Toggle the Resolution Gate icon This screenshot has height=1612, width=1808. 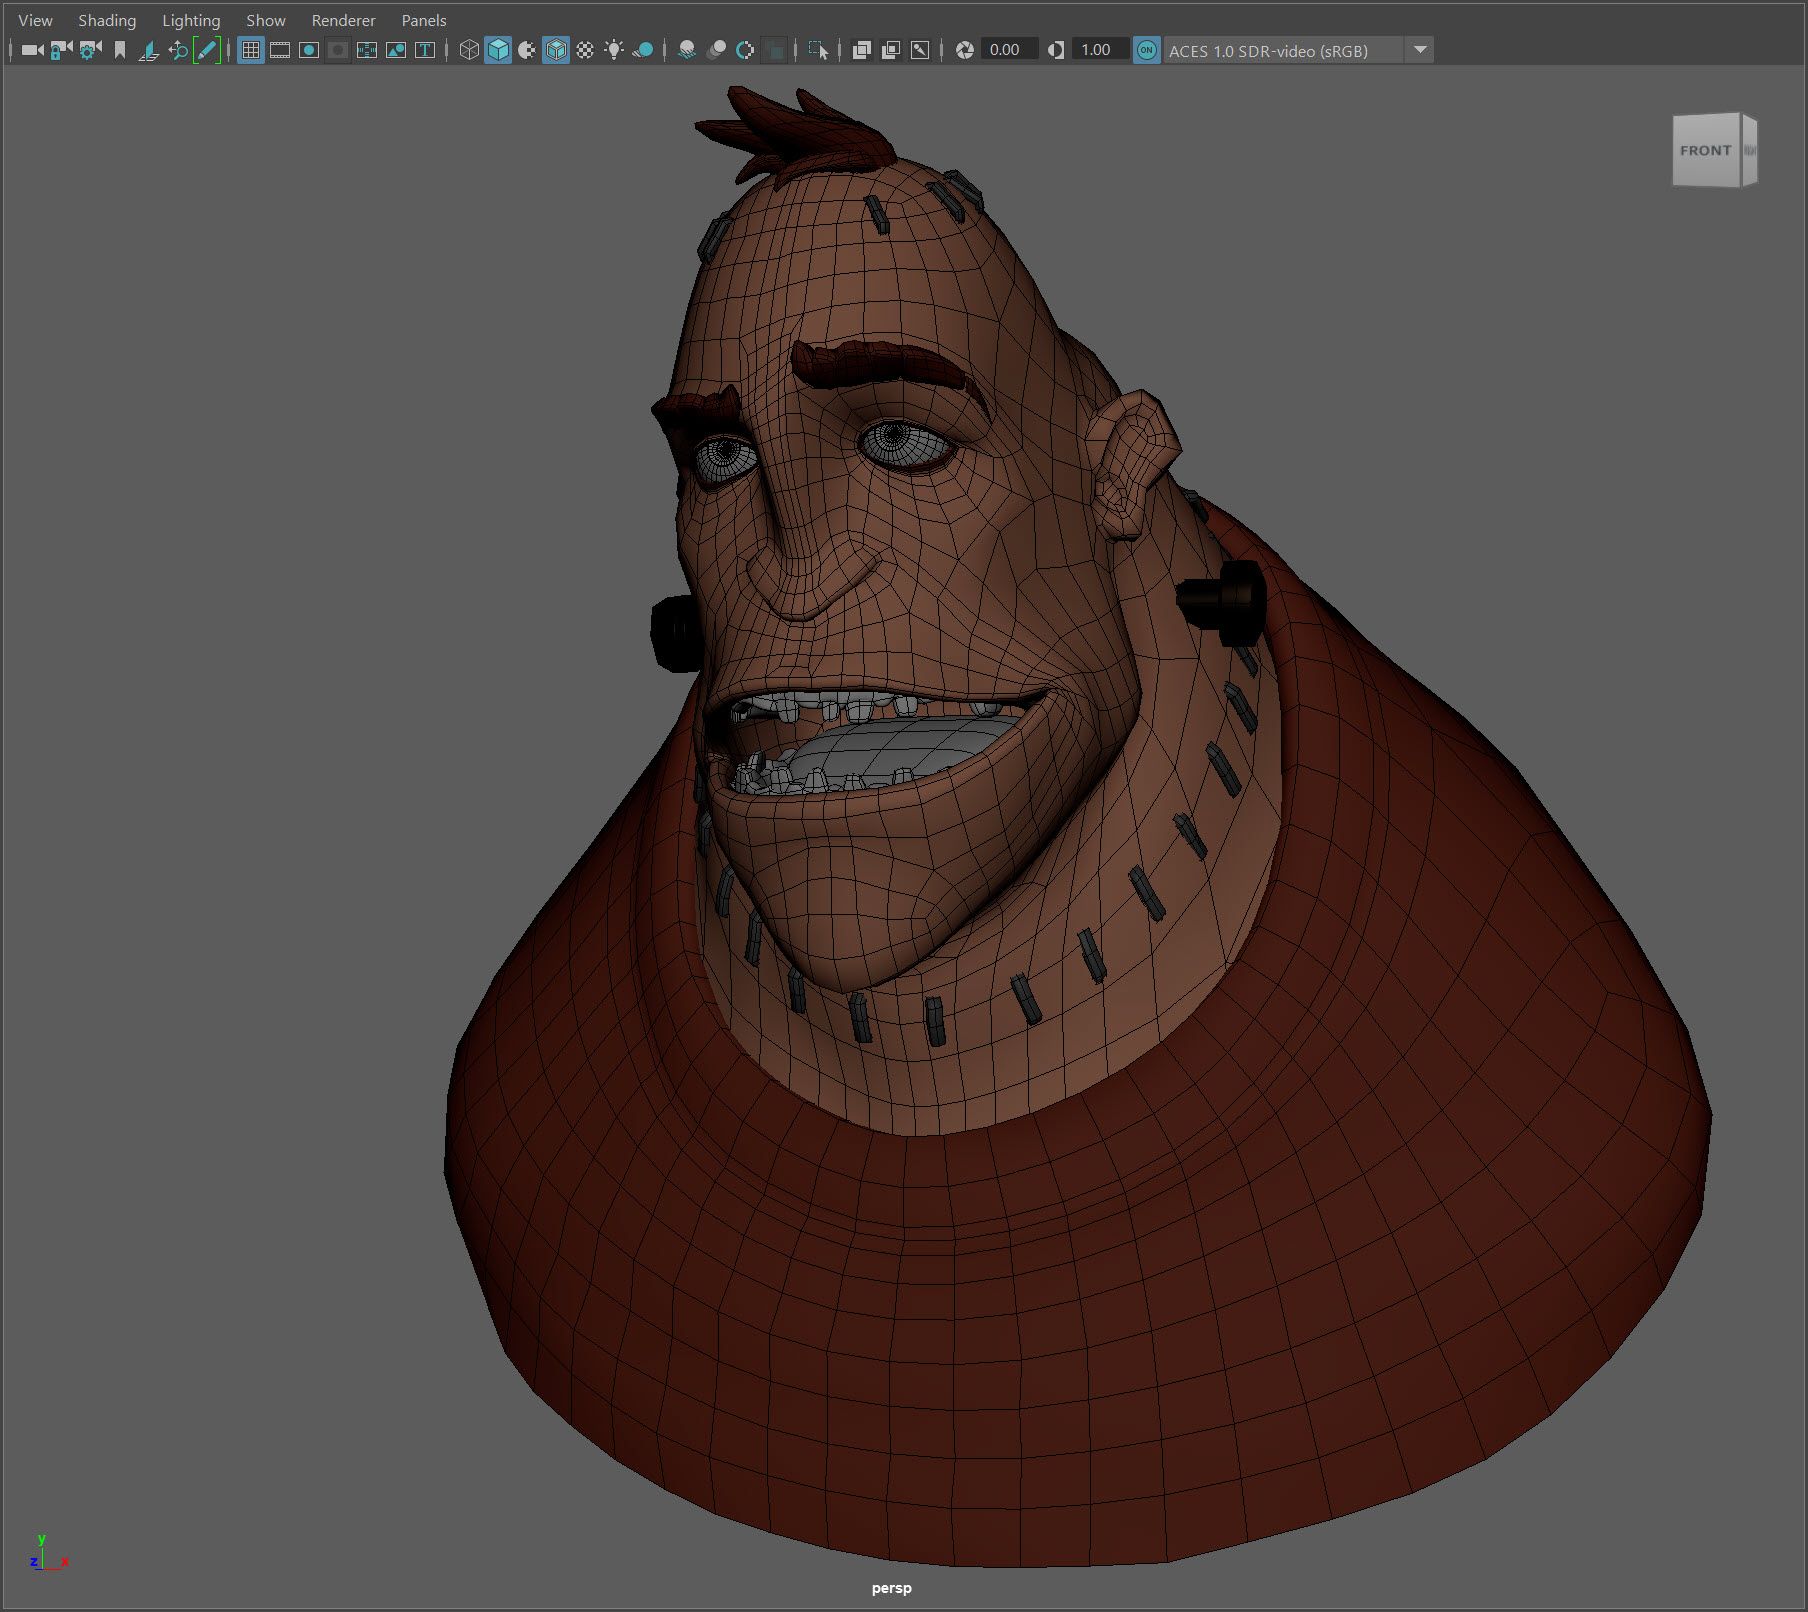tap(309, 50)
